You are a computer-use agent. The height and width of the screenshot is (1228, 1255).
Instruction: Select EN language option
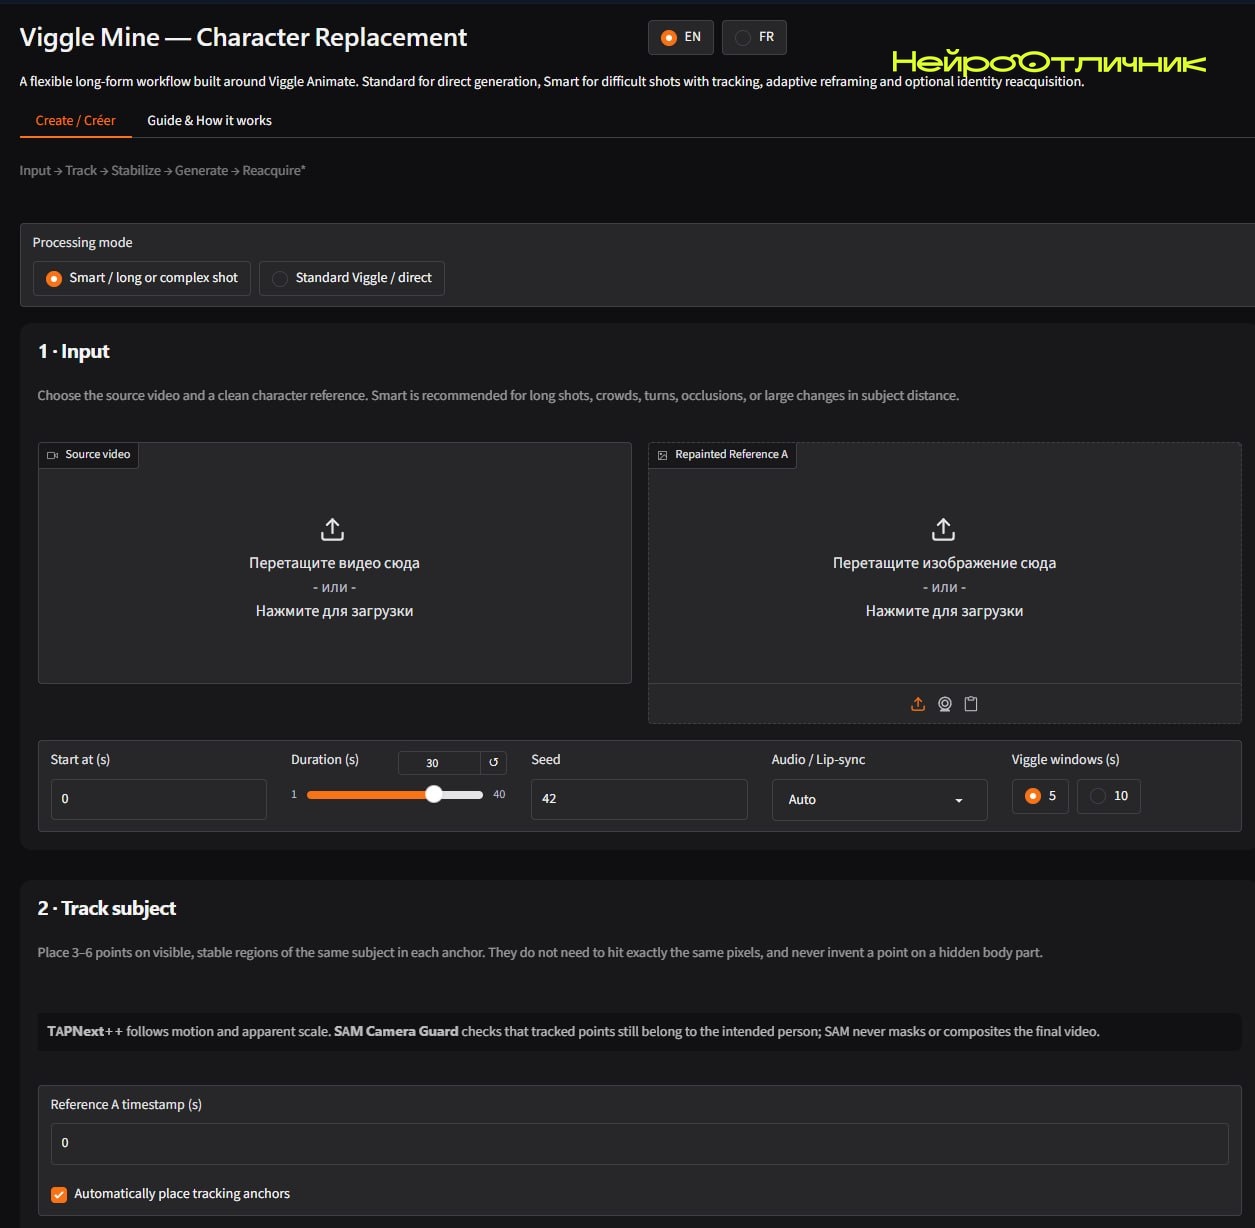click(681, 38)
